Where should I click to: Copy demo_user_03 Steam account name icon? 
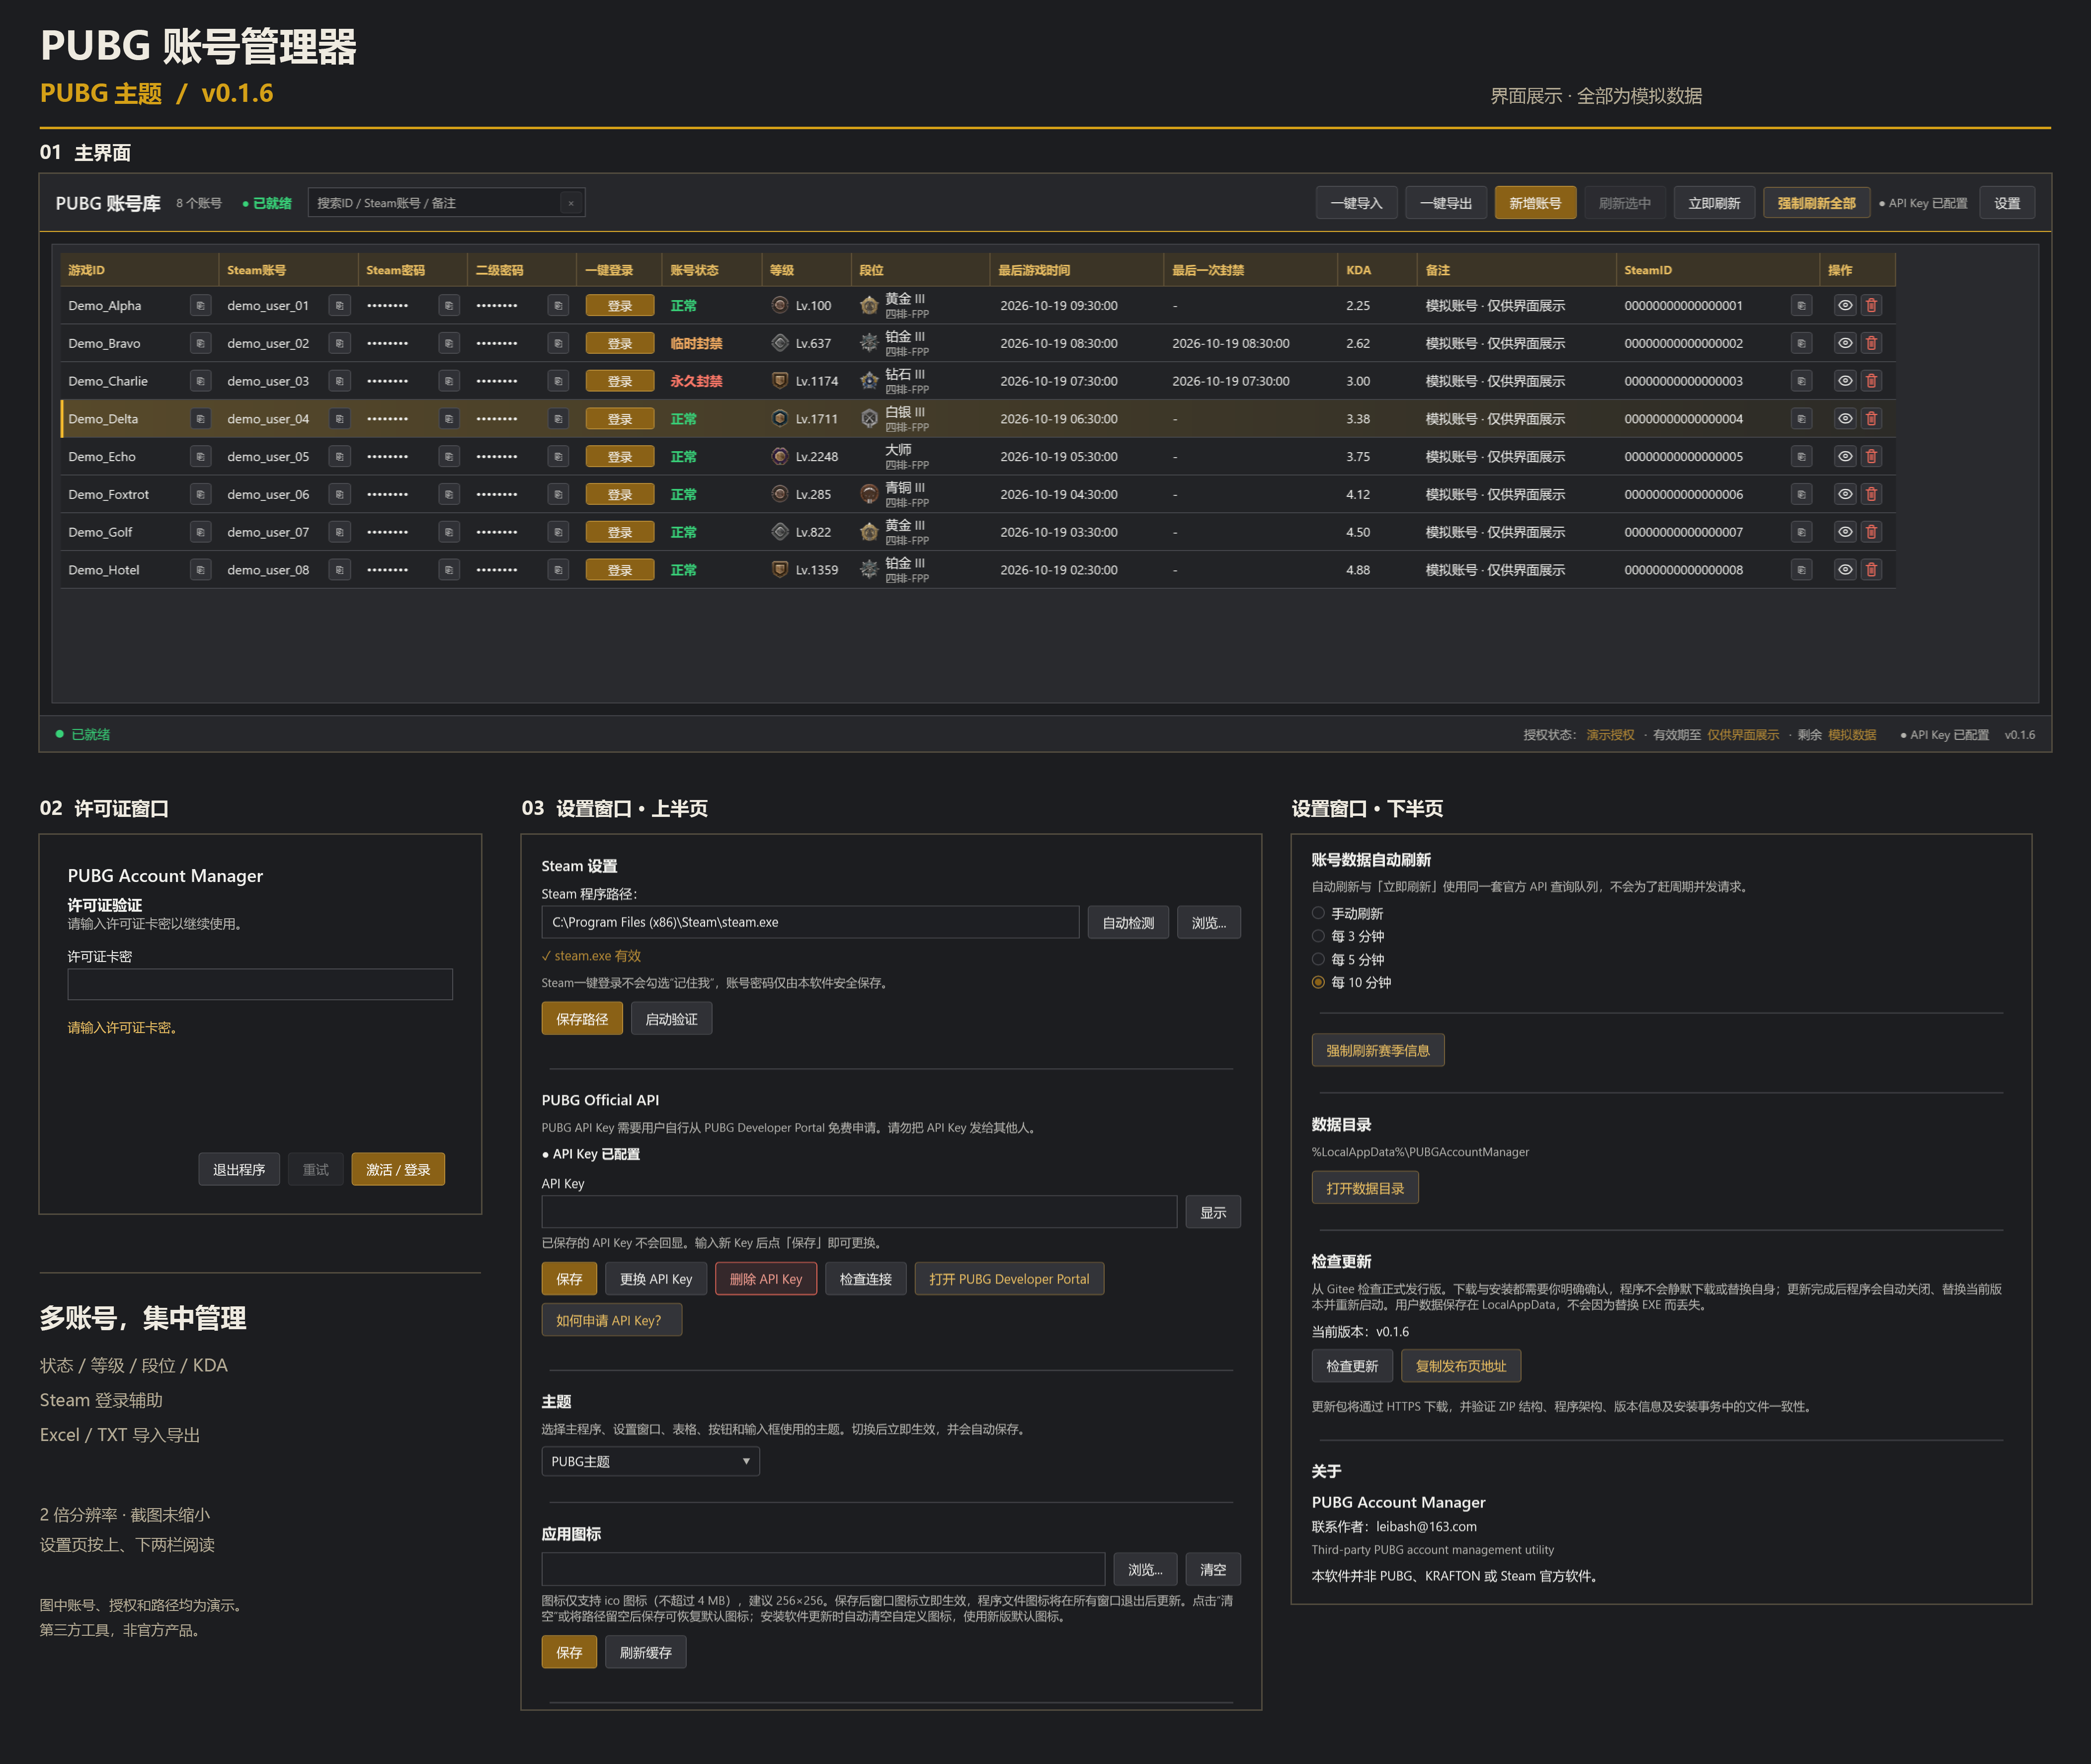[x=340, y=381]
